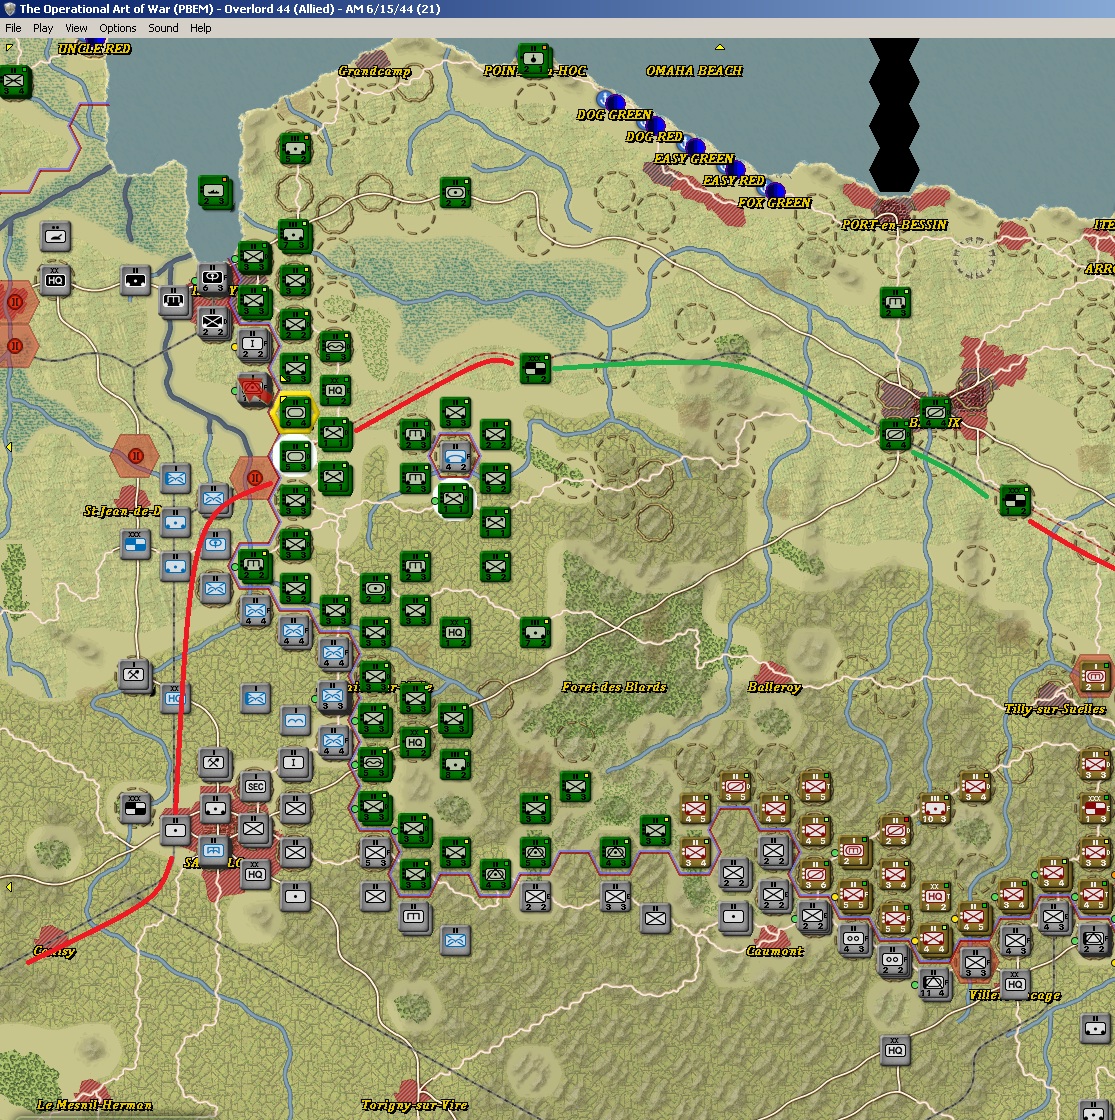Open the Play menu
This screenshot has width=1115, height=1120.
pyautogui.click(x=43, y=28)
